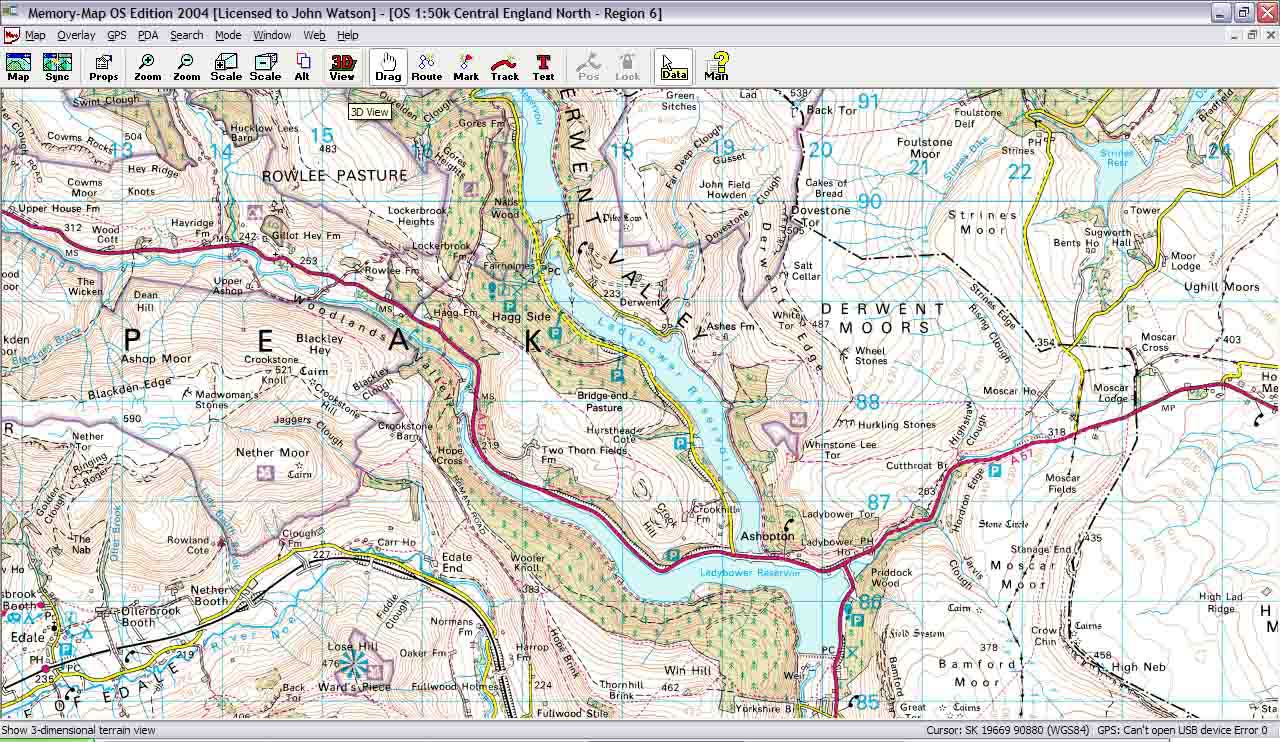Image resolution: width=1280 pixels, height=742 pixels.
Task: Select the Sync toolbar icon
Action: click(57, 67)
